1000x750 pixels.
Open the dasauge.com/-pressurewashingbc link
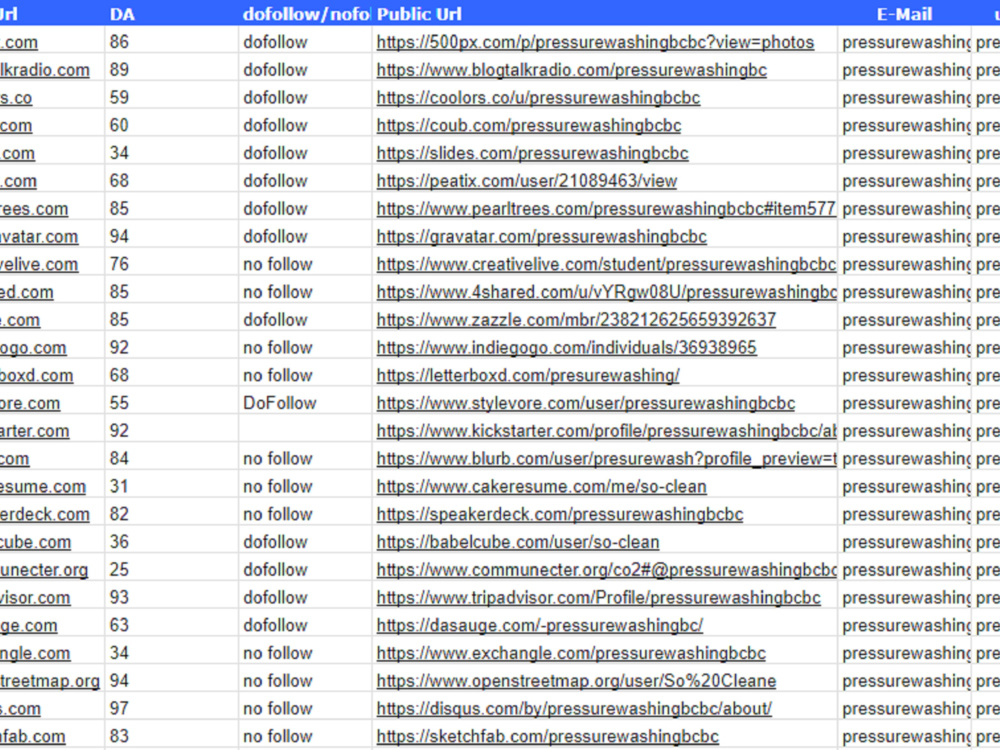click(540, 625)
